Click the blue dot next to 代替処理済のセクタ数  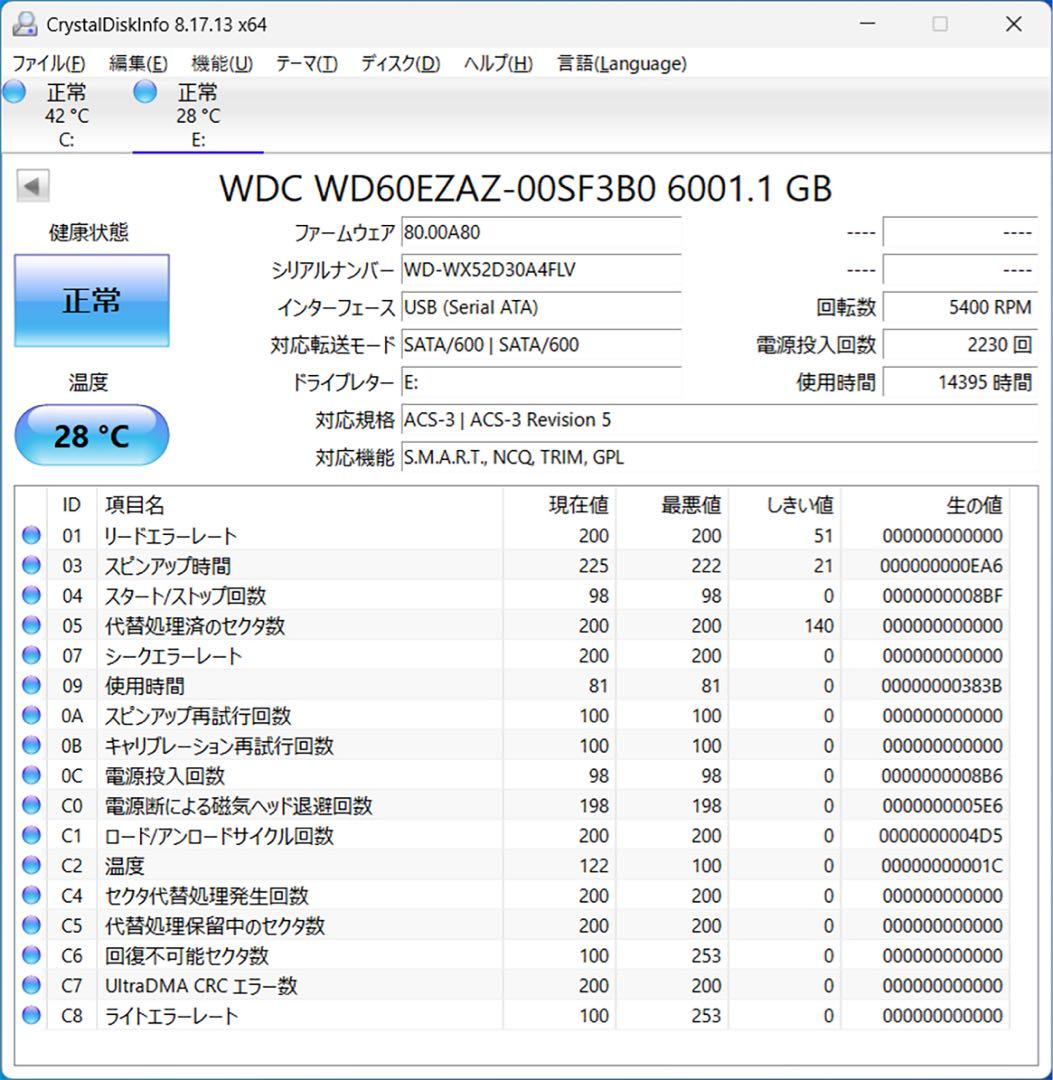30,626
